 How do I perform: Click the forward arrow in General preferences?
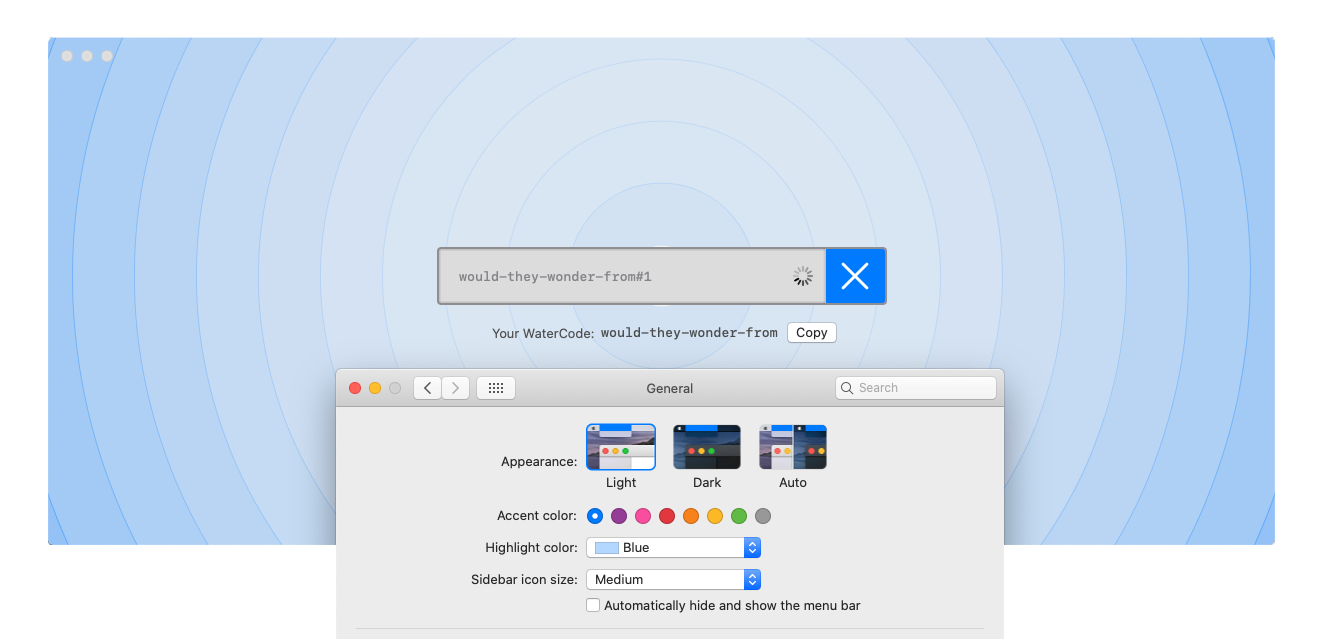tap(456, 388)
